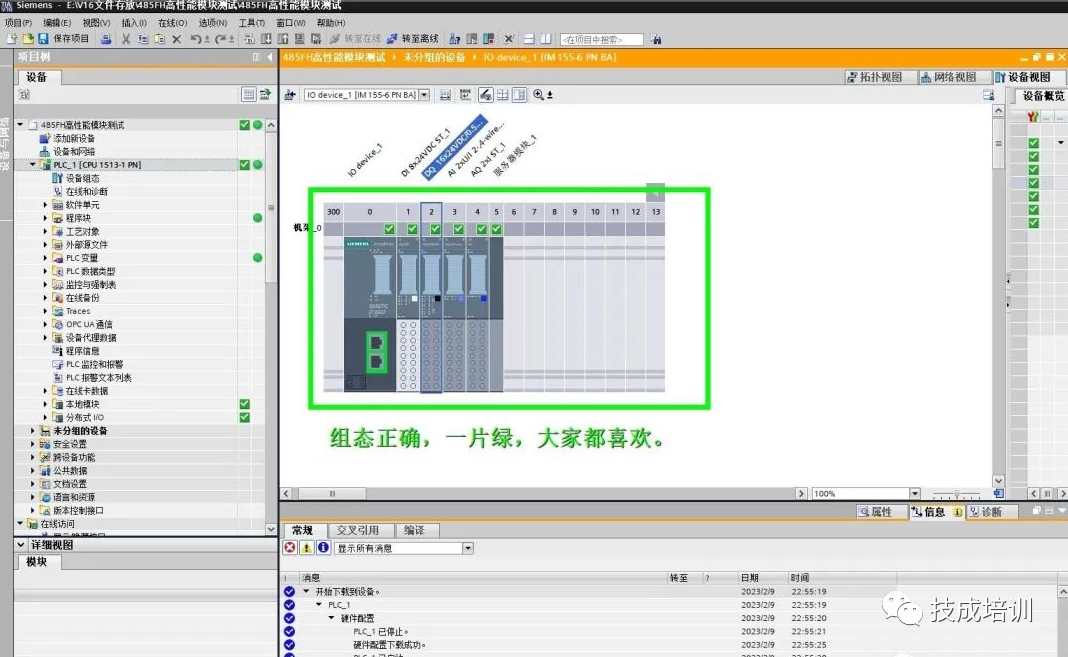Click the new project icon in toolbar

12,39
